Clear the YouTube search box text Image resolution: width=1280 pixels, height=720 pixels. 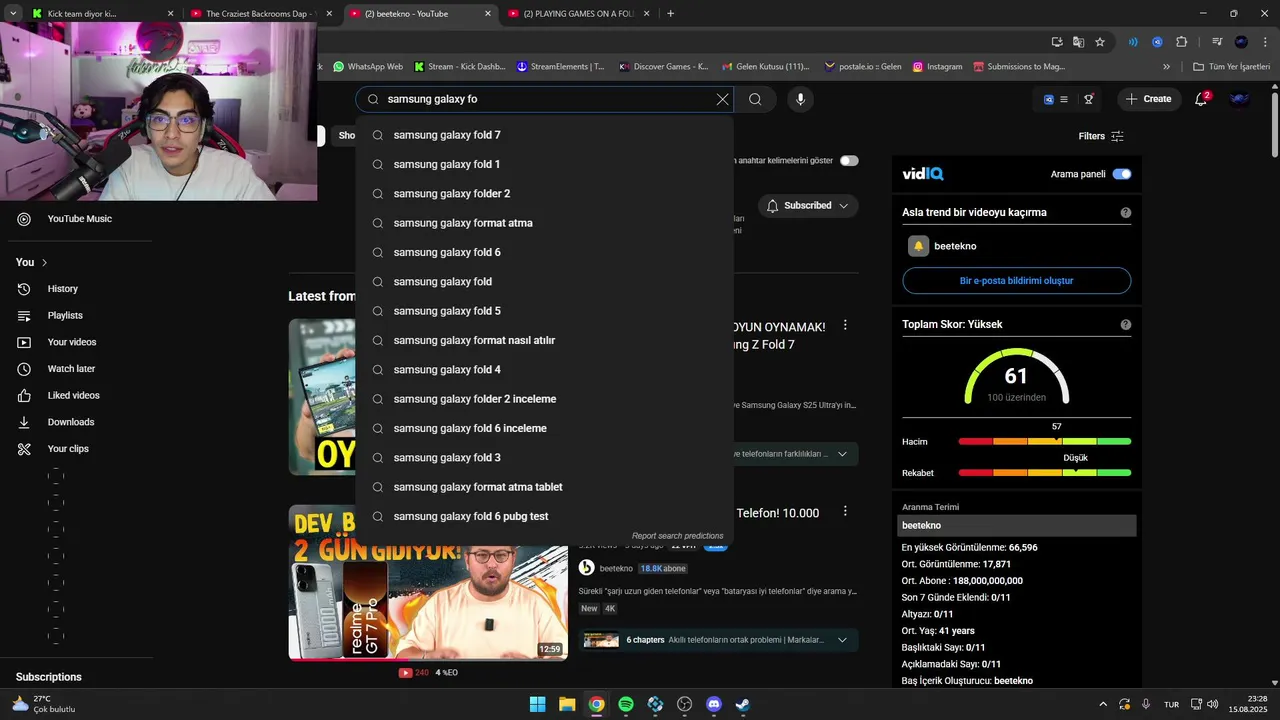click(x=722, y=99)
